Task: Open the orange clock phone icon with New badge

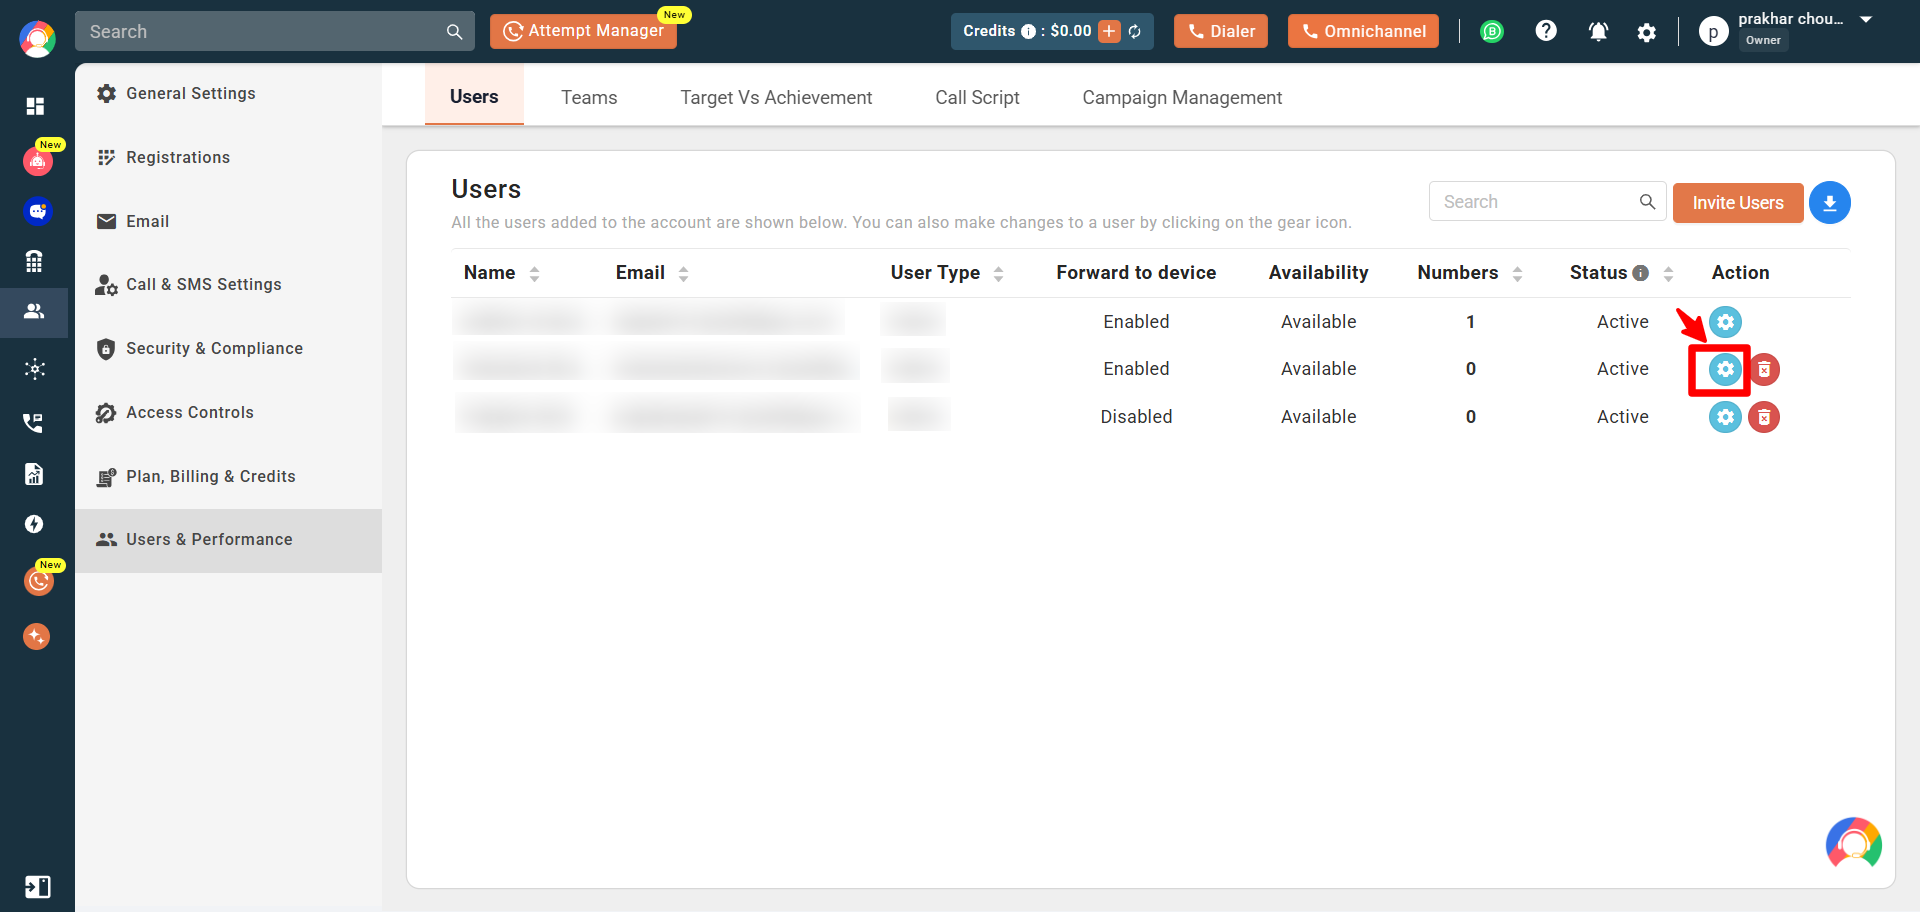Action: [38, 580]
